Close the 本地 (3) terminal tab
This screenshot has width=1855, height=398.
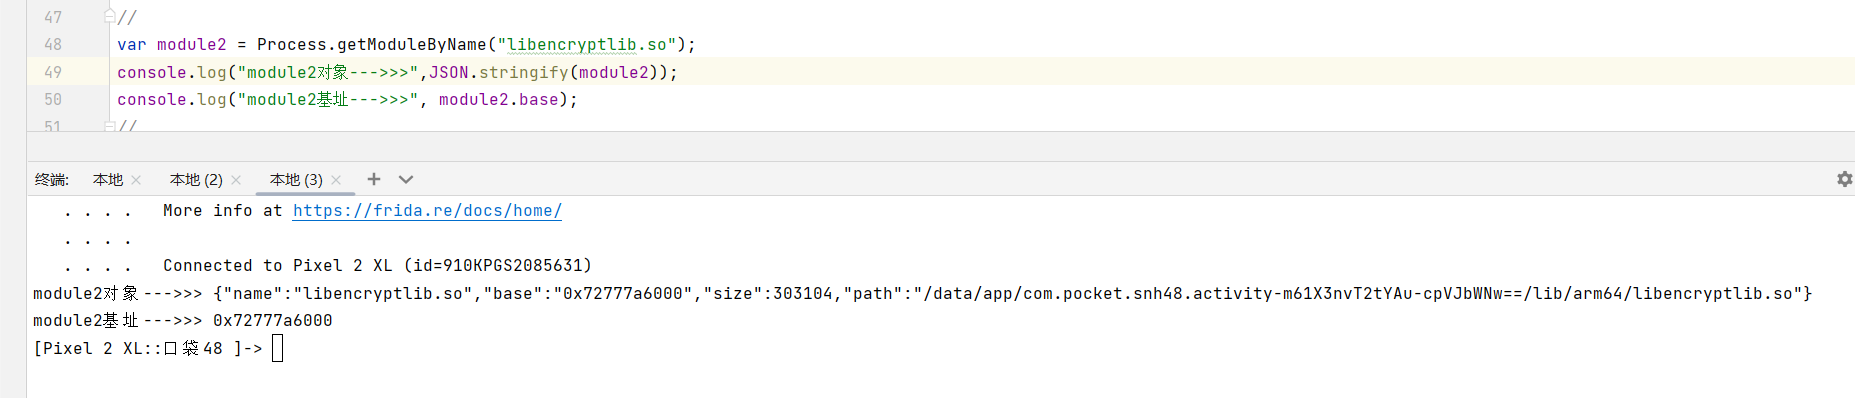point(336,180)
